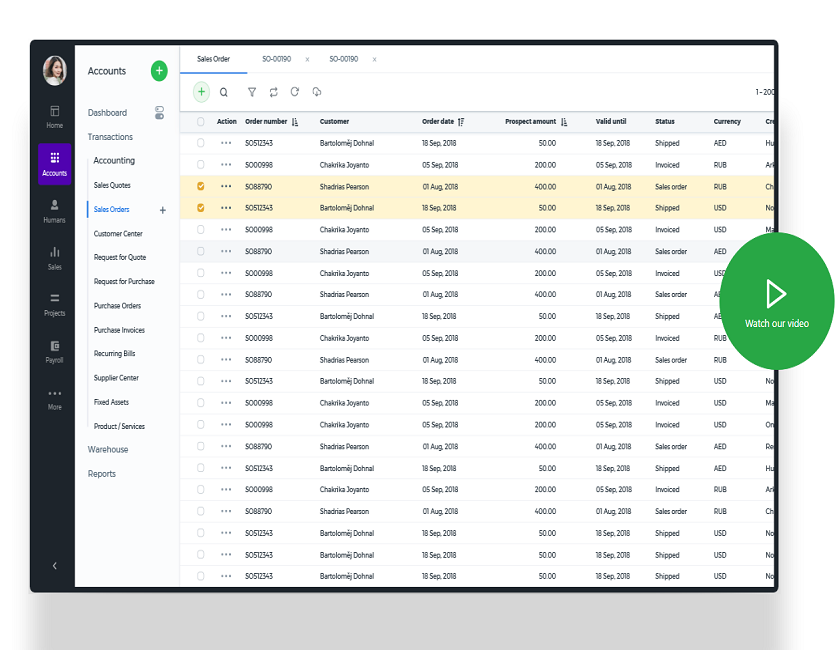Click the user profile avatar
The height and width of the screenshot is (650, 838).
(x=54, y=70)
